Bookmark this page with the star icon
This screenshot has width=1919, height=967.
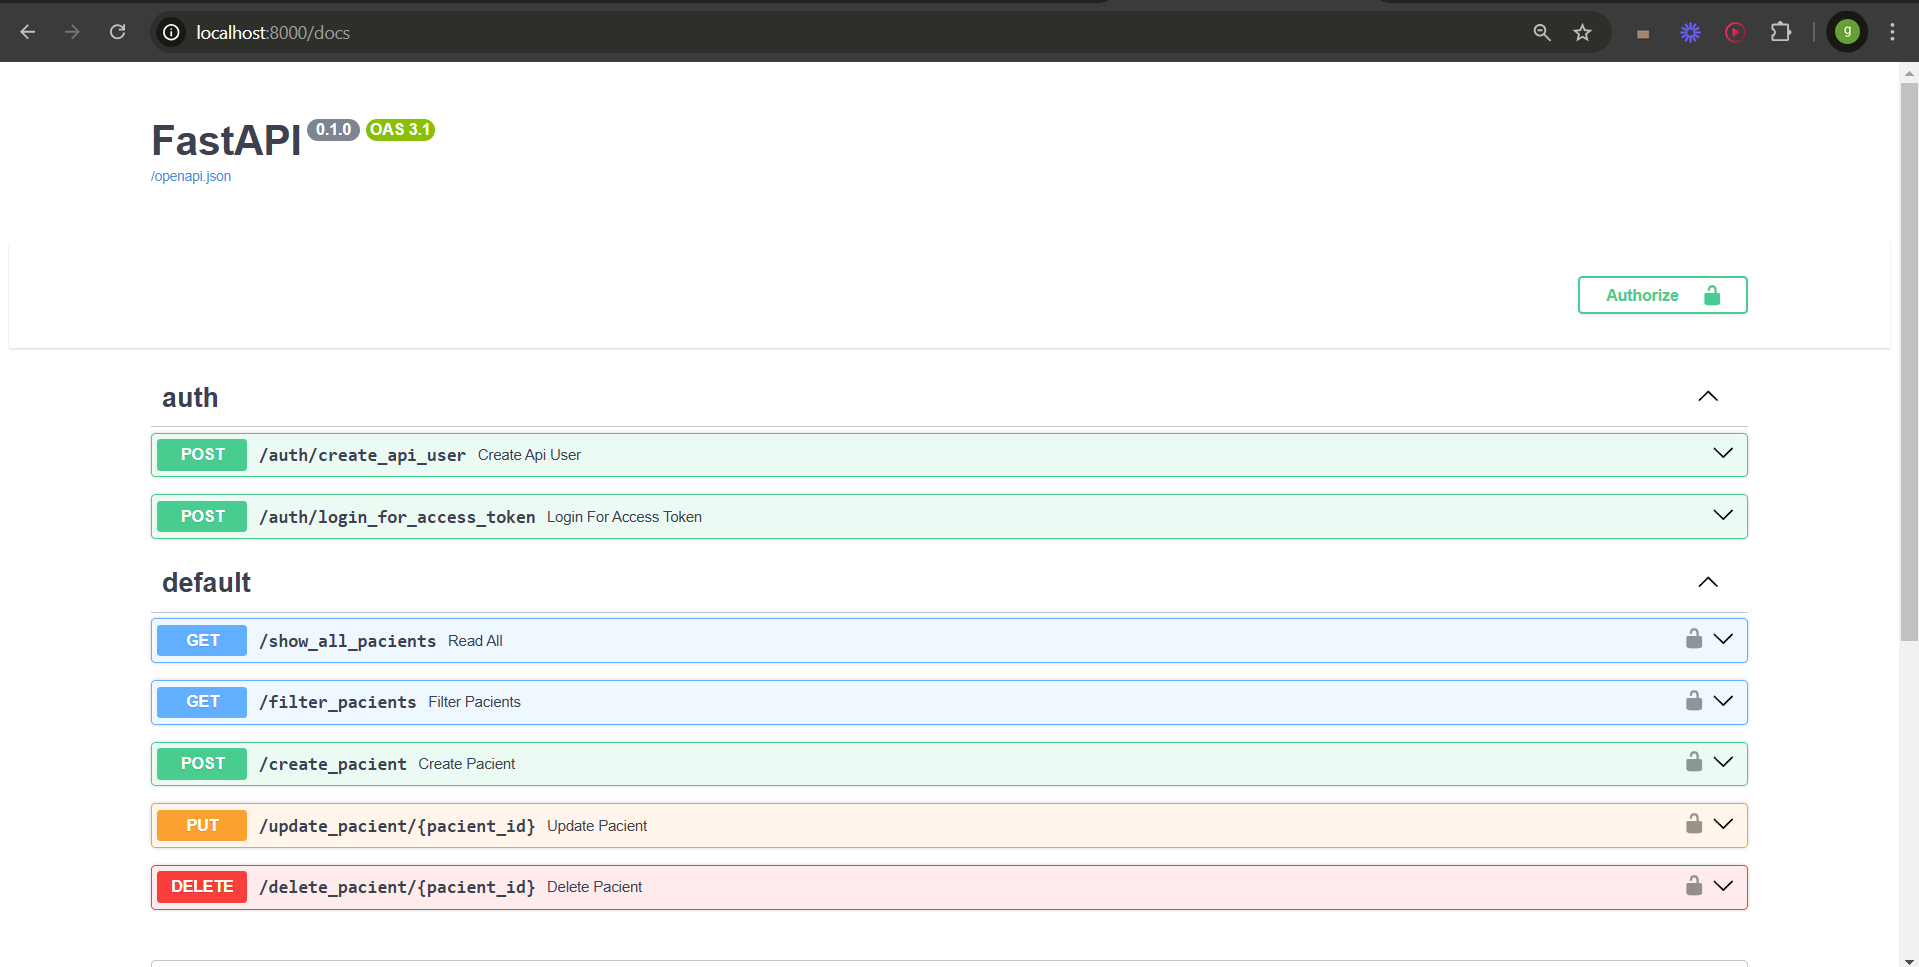1583,31
